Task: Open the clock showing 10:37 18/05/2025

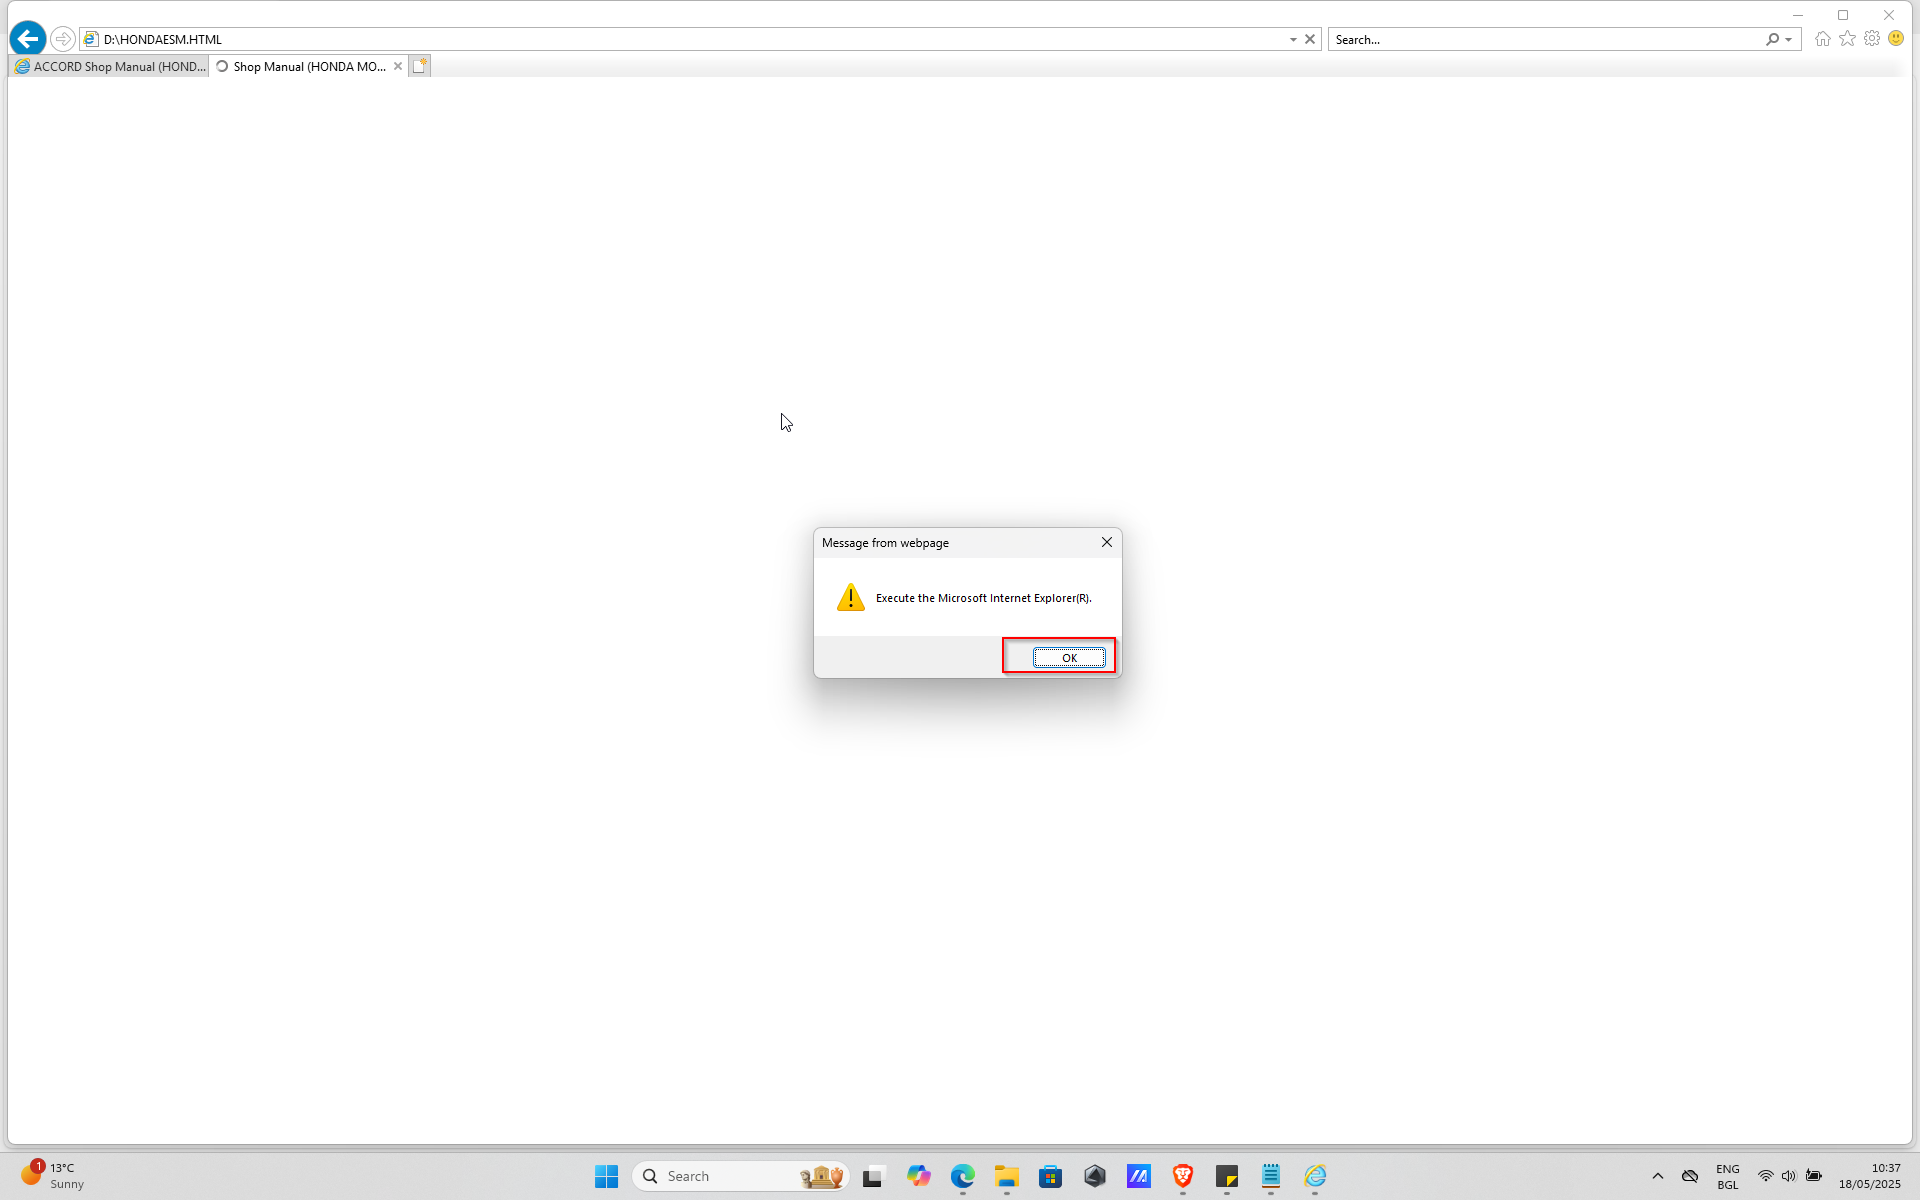Action: click(x=1869, y=1176)
